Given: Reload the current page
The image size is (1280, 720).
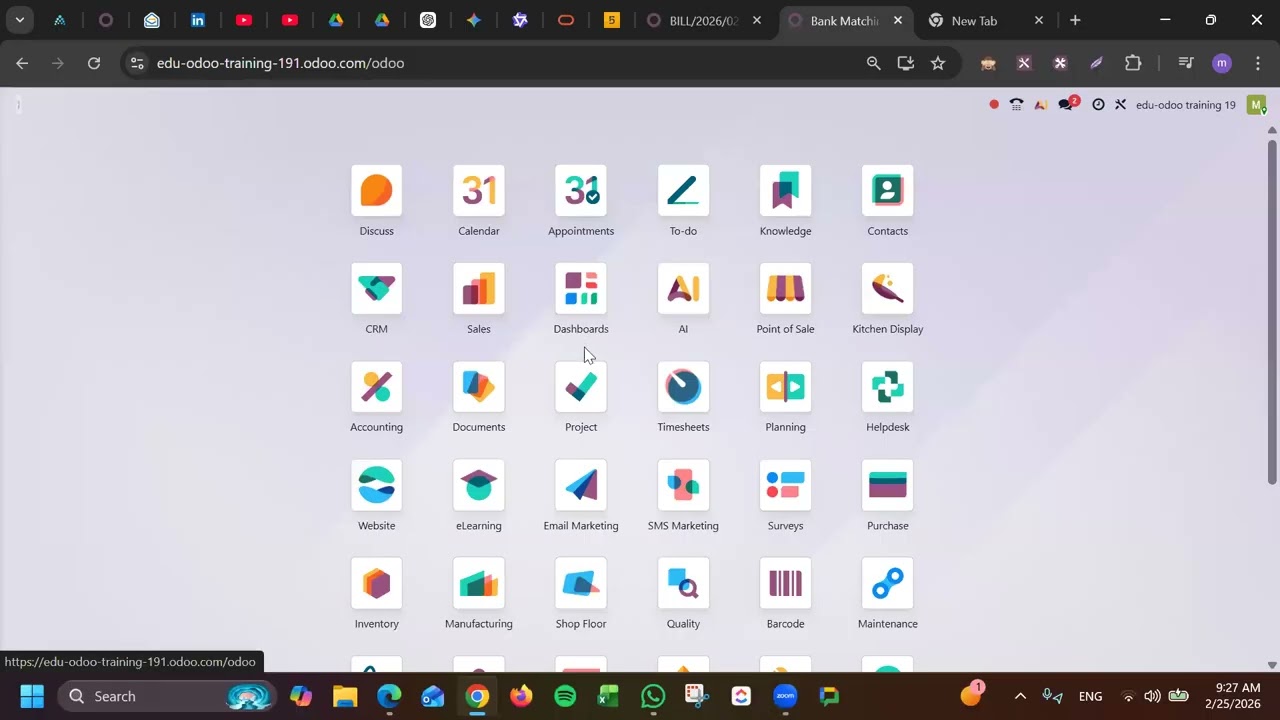Looking at the screenshot, I should point(94,63).
